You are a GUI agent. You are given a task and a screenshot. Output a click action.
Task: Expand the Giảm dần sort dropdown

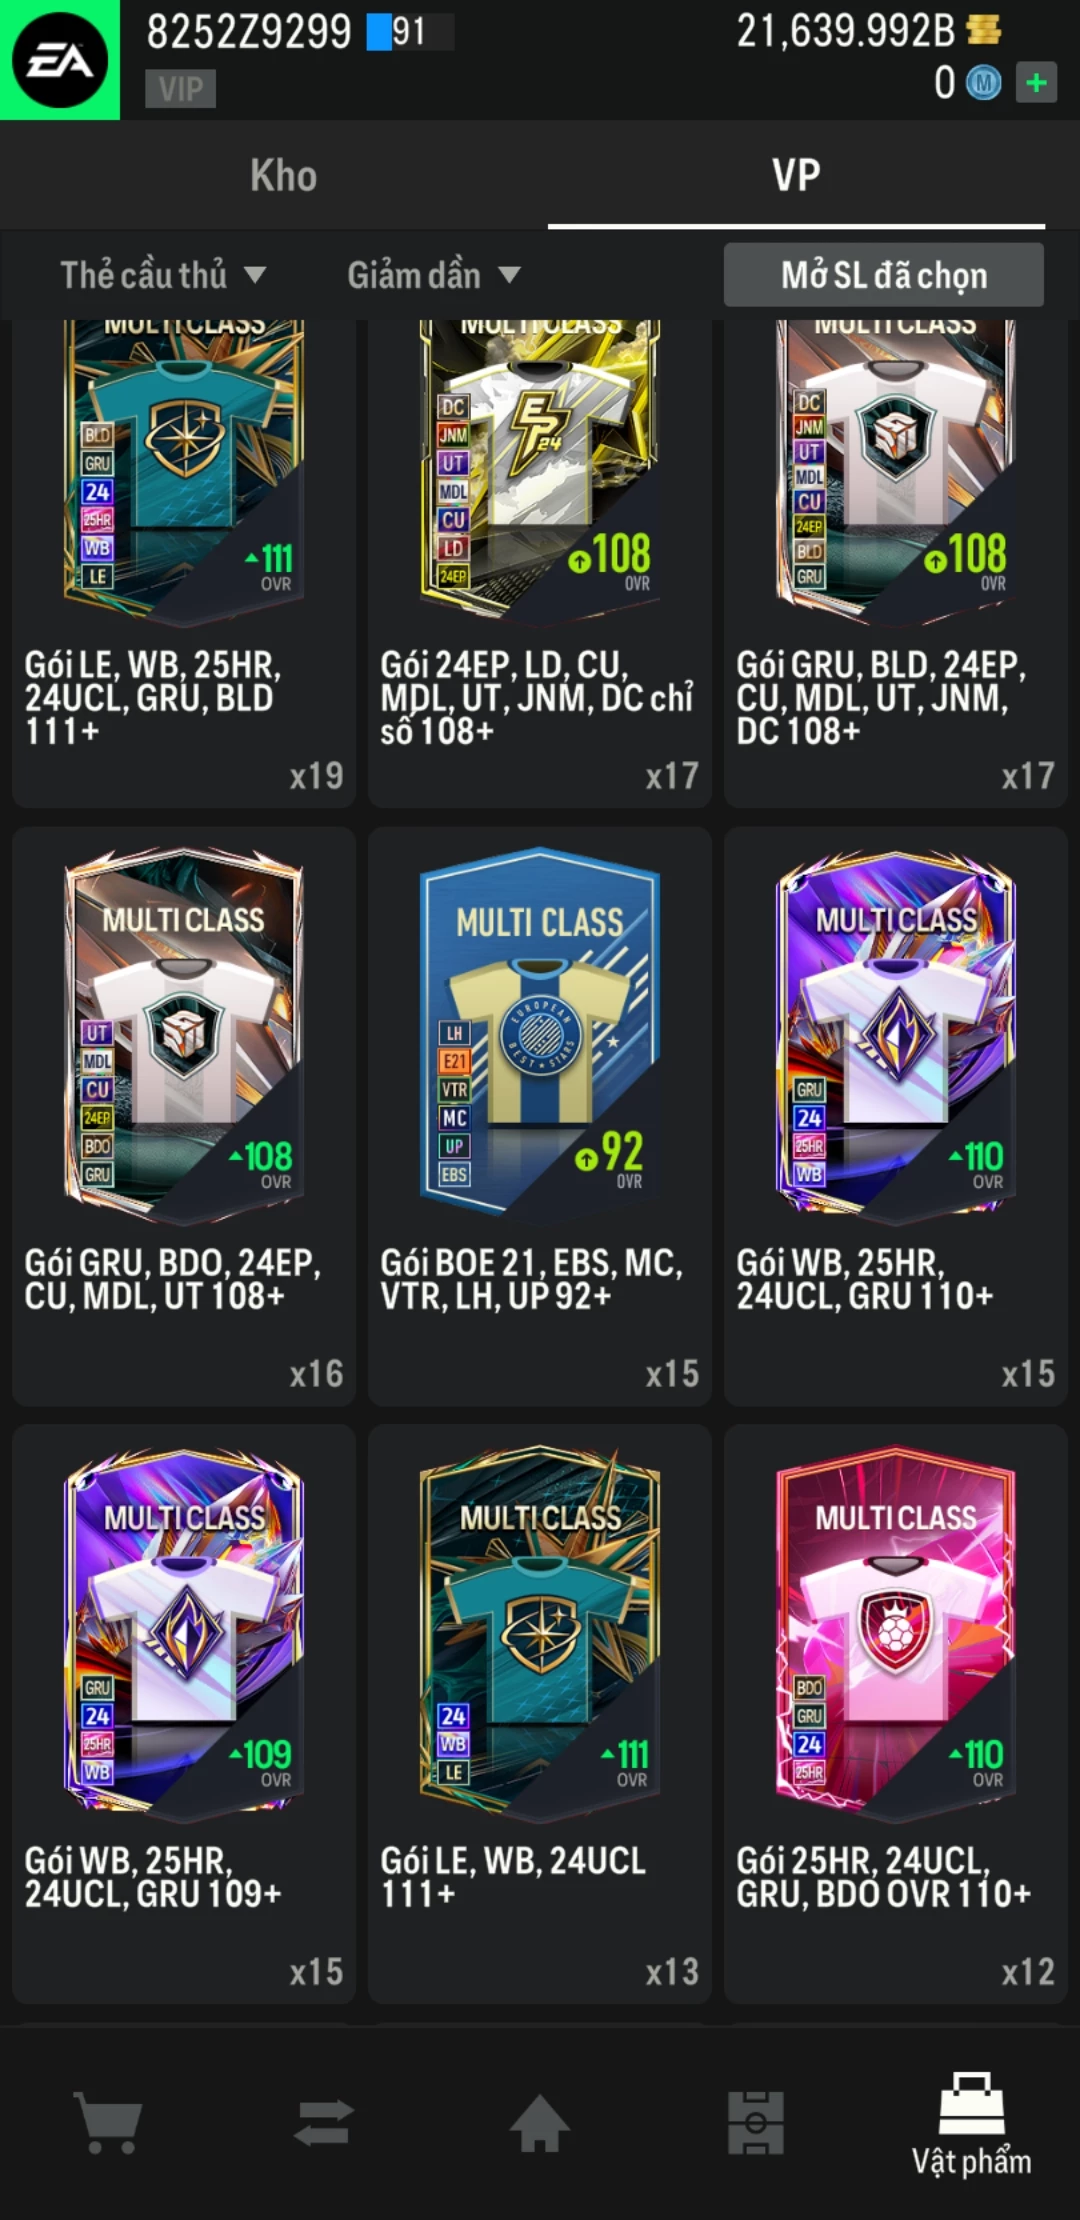(x=434, y=275)
